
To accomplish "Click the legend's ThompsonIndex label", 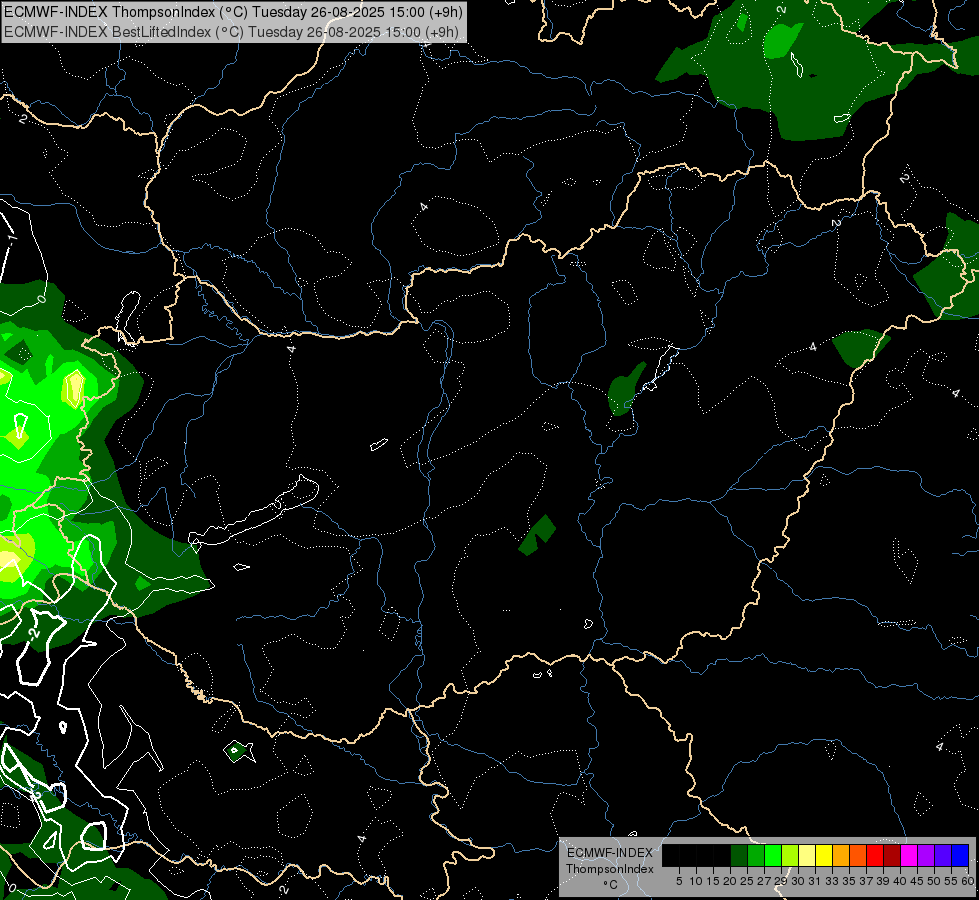I will coord(610,869).
